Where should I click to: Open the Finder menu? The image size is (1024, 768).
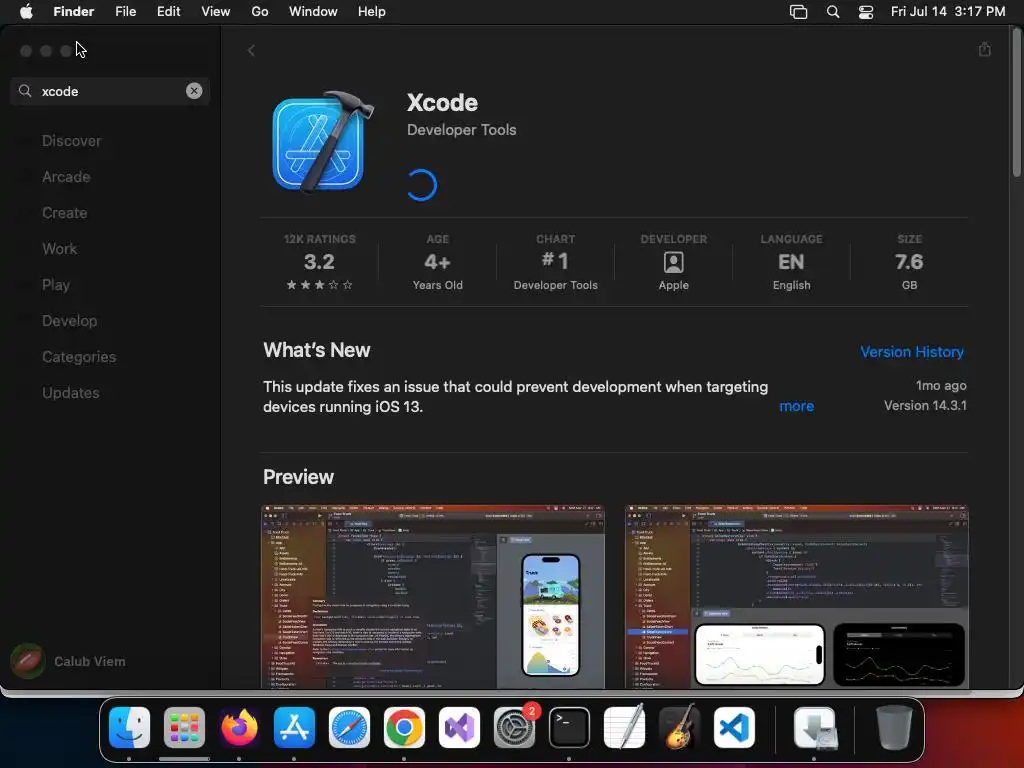(x=74, y=12)
